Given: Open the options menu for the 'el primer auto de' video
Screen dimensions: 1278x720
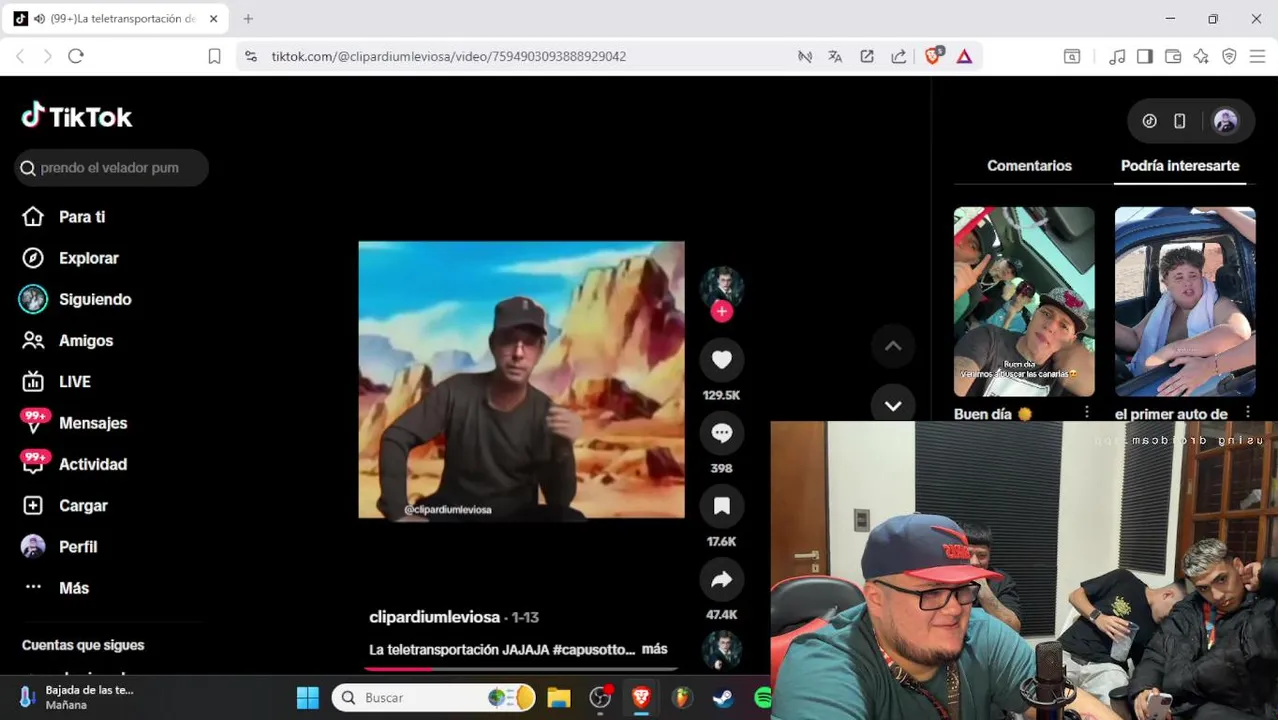Looking at the screenshot, I should tap(1247, 412).
